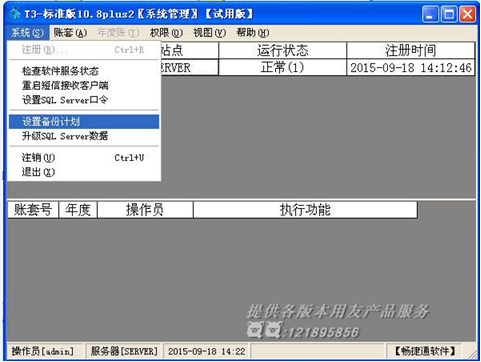Click the T3 application icon in title bar
Image resolution: width=481 pixels, height=362 pixels.
15,14
